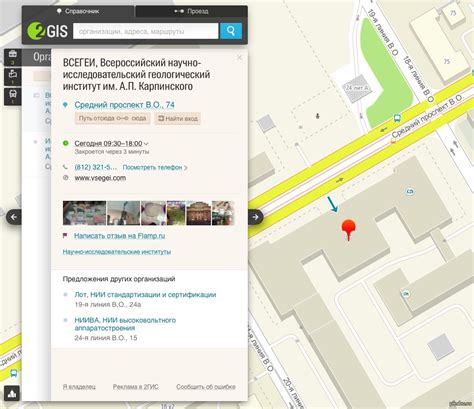Screen dimensions: 474x409
Task: Open the fourth photo thumbnail
Action: [176, 213]
